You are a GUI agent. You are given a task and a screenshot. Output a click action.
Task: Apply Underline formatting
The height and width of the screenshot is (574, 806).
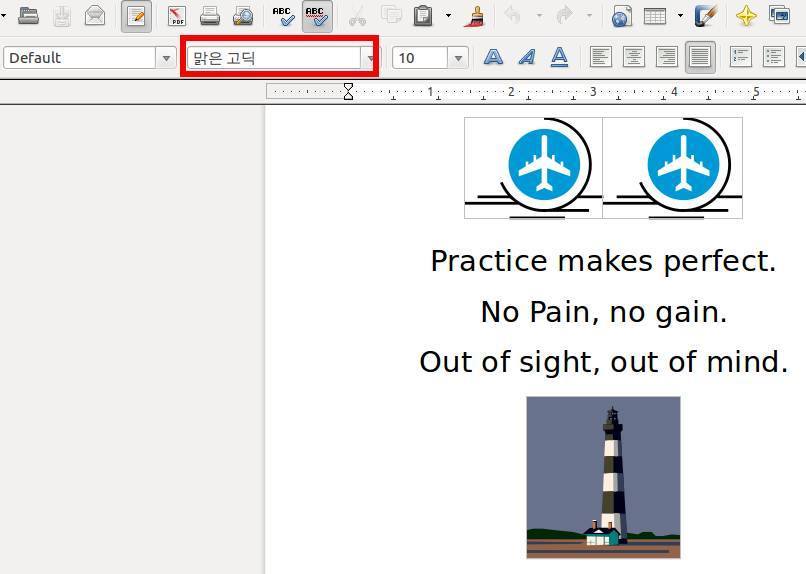tap(560, 58)
